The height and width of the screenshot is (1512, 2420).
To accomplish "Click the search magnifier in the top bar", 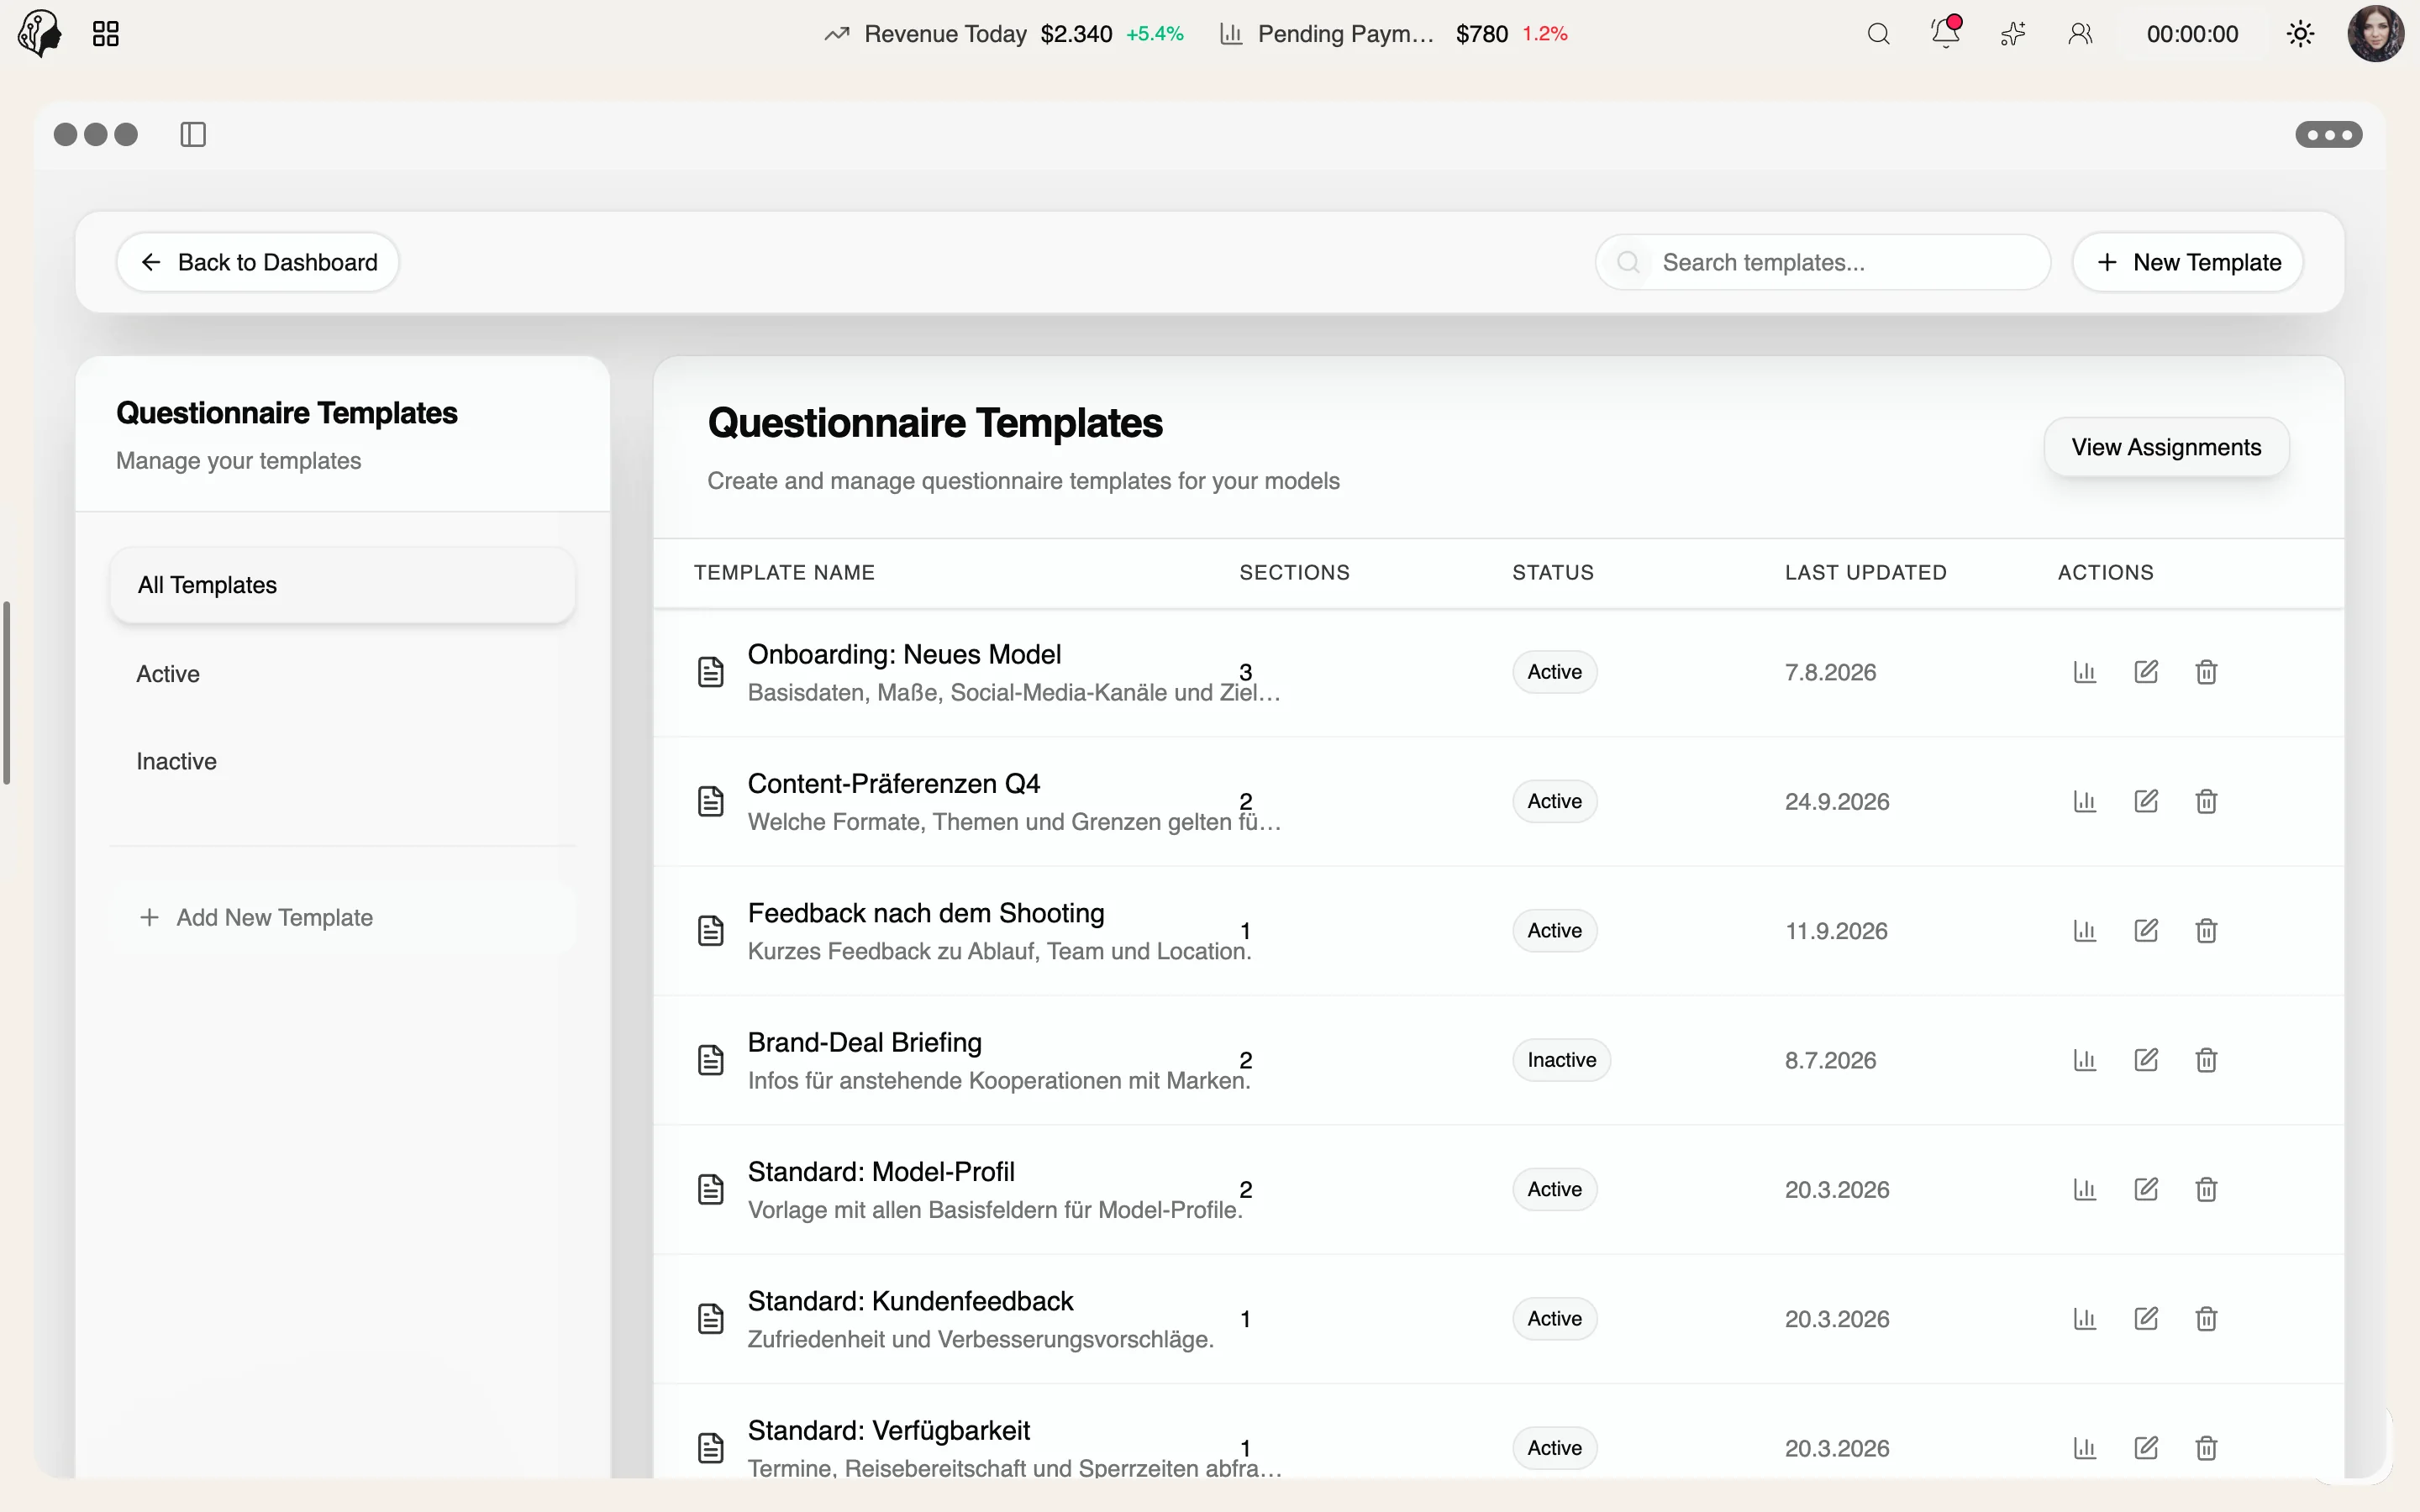I will click(x=1878, y=34).
